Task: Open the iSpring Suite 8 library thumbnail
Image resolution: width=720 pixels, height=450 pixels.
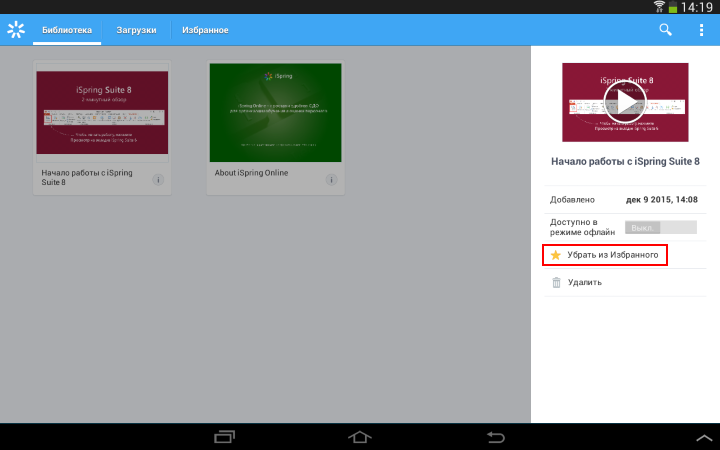Action: (x=102, y=112)
